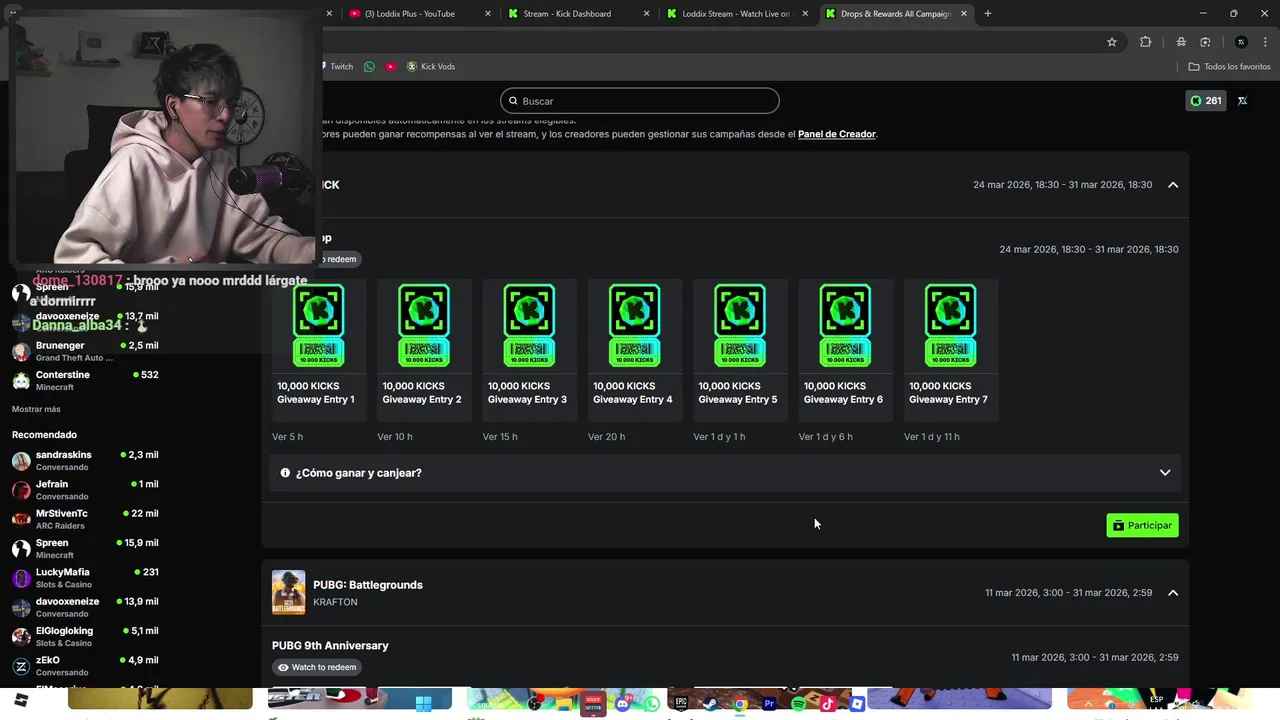Open Jefrain recommended channel
The image size is (1280, 720).
click(x=85, y=490)
